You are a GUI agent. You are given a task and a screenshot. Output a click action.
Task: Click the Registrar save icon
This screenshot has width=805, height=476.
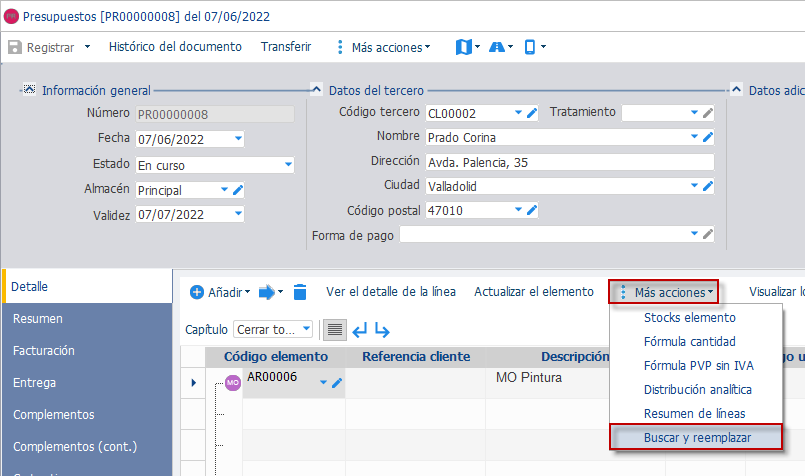coord(15,47)
